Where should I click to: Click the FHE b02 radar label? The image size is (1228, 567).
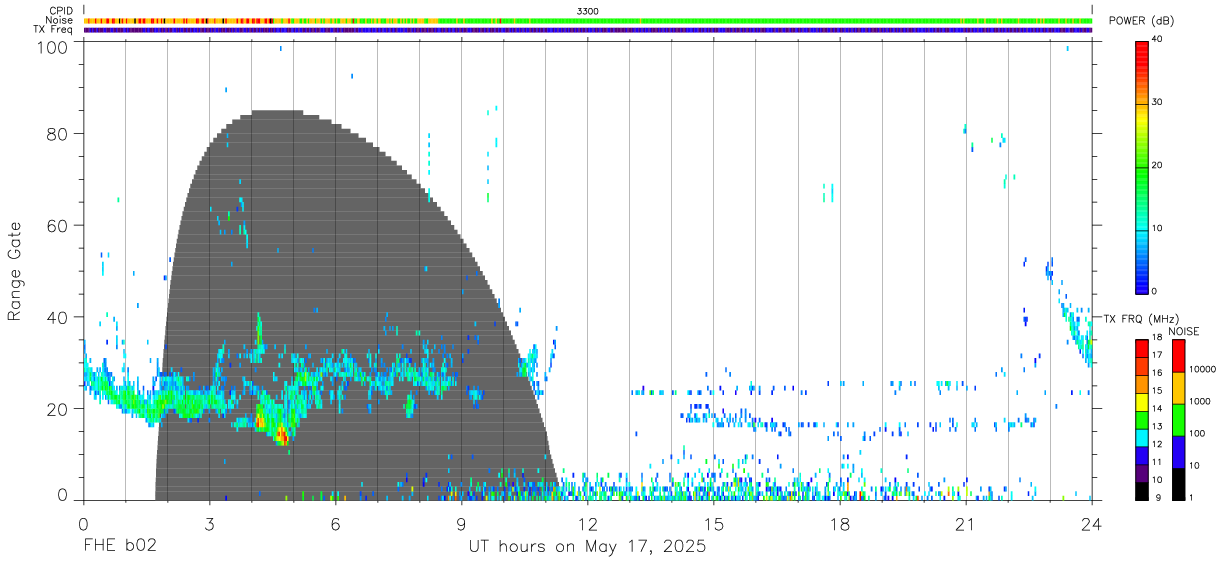pyautogui.click(x=119, y=547)
